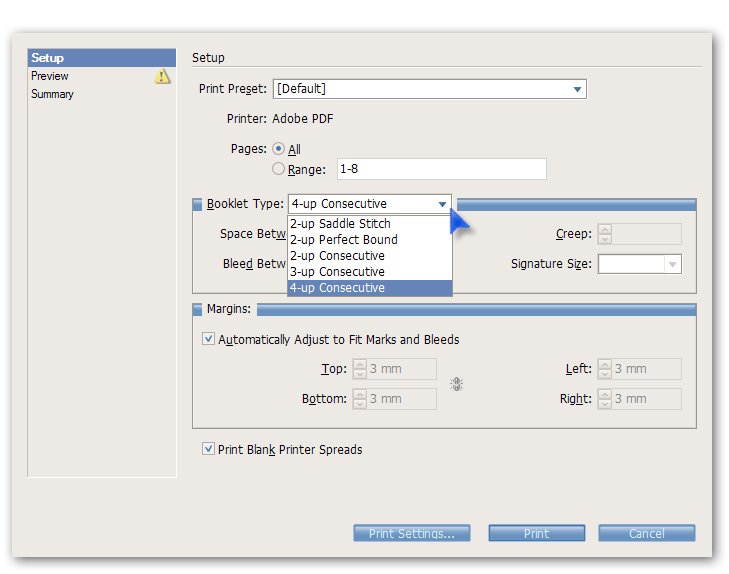Choose 2-up Perfect Bound booklet type
729x574 pixels.
click(370, 240)
